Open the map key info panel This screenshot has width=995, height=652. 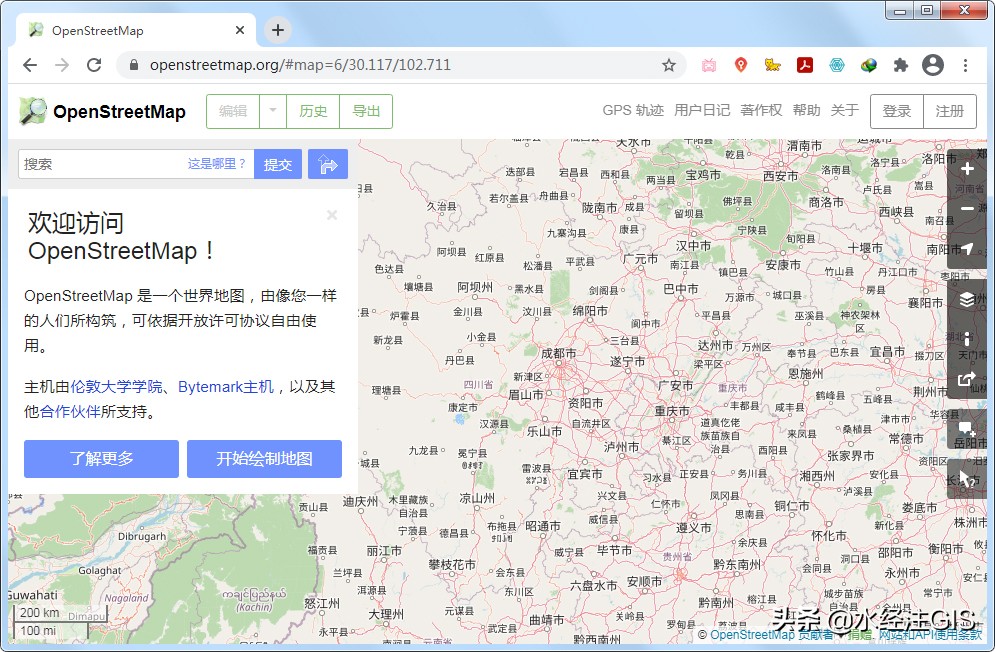tap(967, 339)
